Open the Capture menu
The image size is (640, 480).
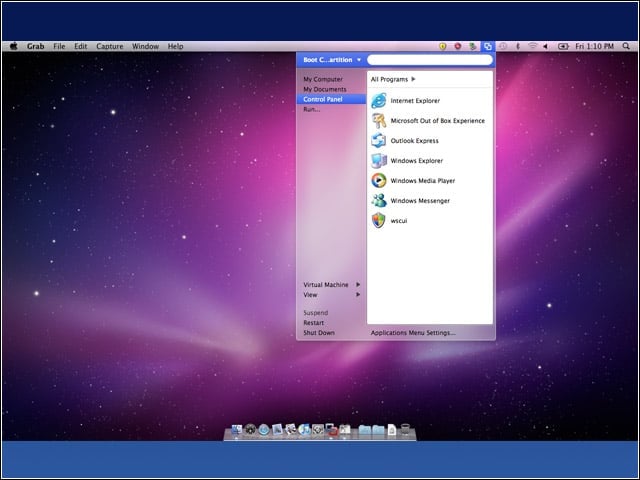click(x=109, y=47)
